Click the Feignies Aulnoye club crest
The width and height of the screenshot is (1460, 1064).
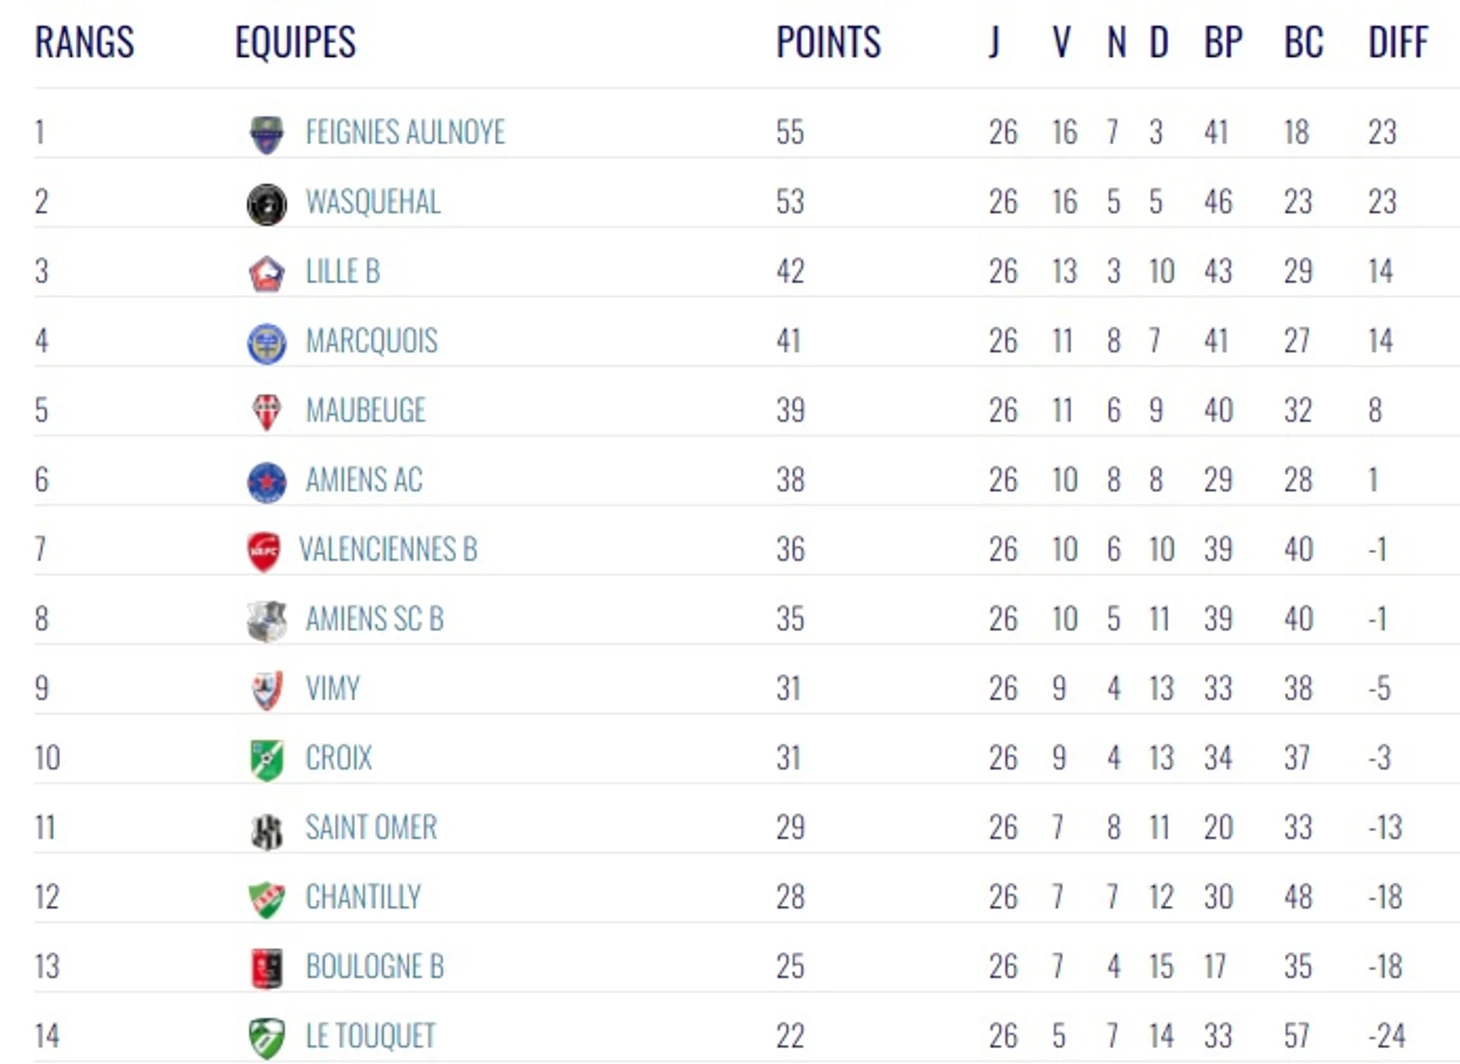(266, 133)
